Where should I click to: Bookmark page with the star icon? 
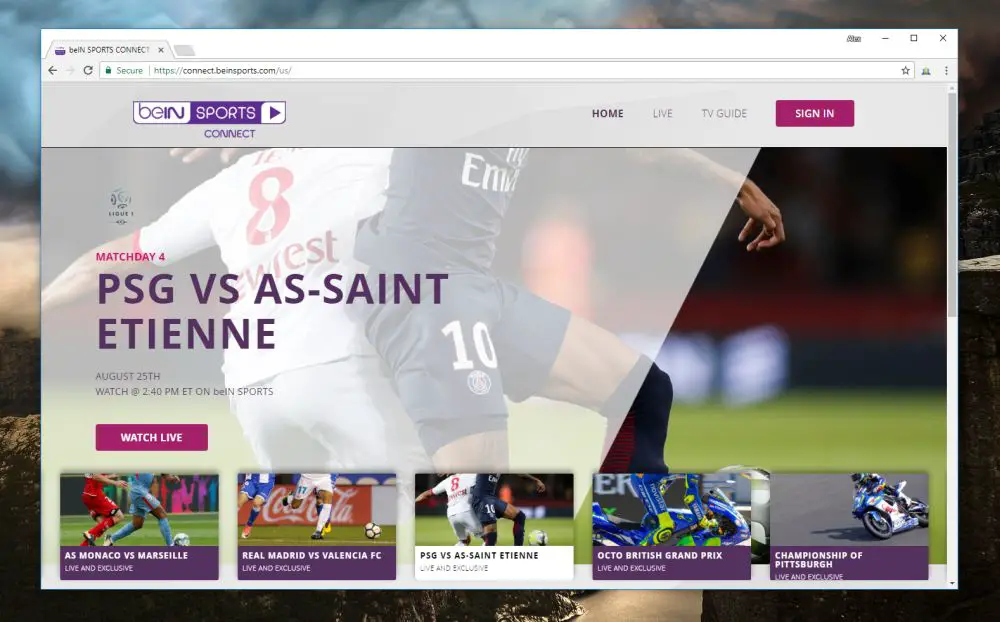(x=906, y=70)
